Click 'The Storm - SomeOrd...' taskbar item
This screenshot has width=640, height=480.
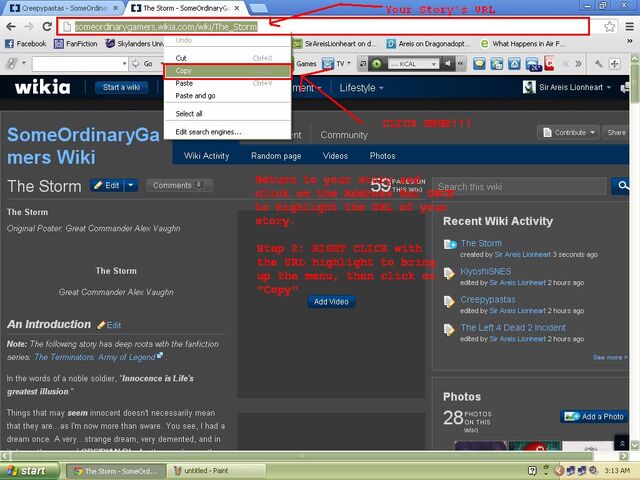click(116, 471)
